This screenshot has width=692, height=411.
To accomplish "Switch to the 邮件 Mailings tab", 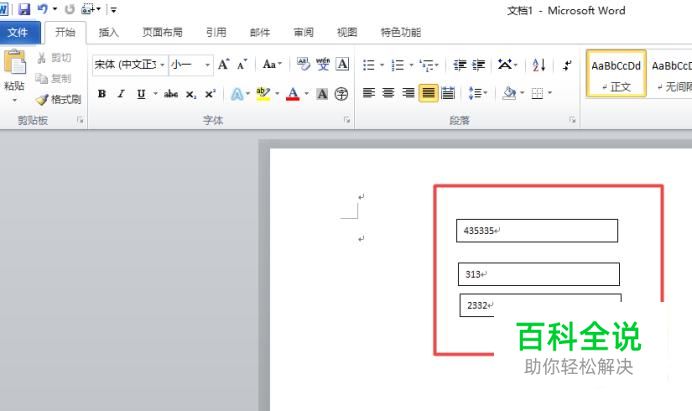I will tap(260, 32).
